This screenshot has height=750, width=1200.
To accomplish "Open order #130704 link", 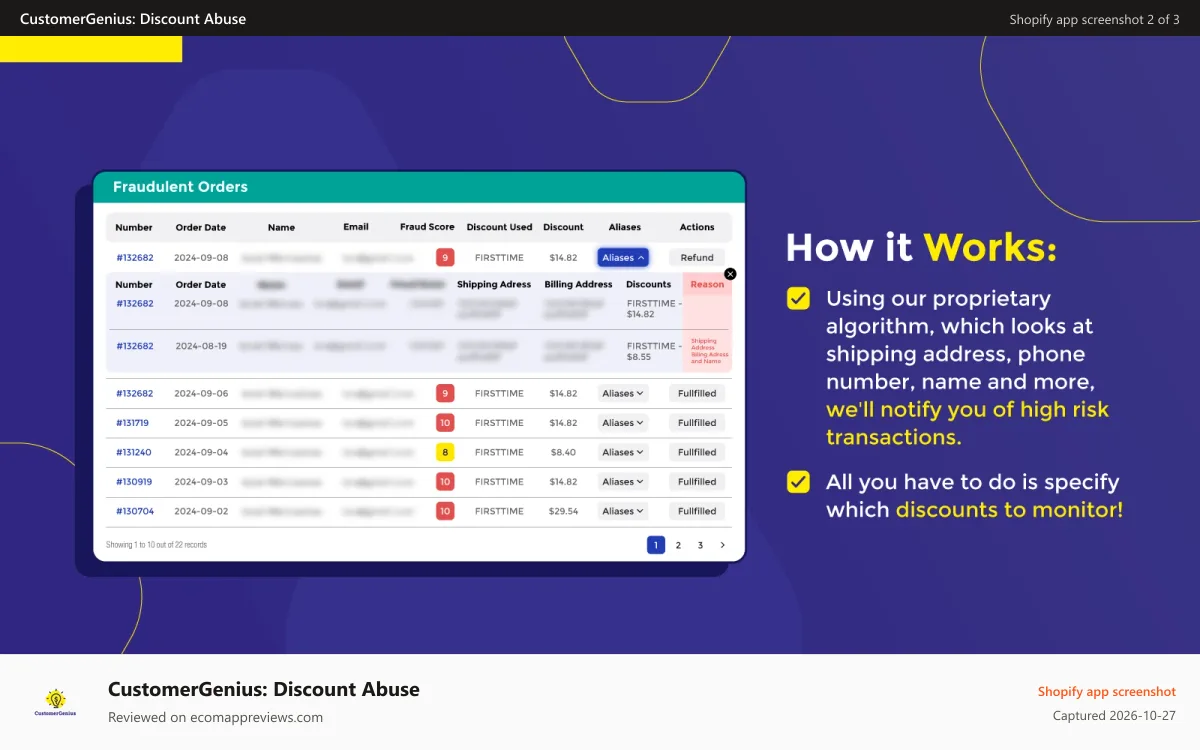I will (135, 511).
